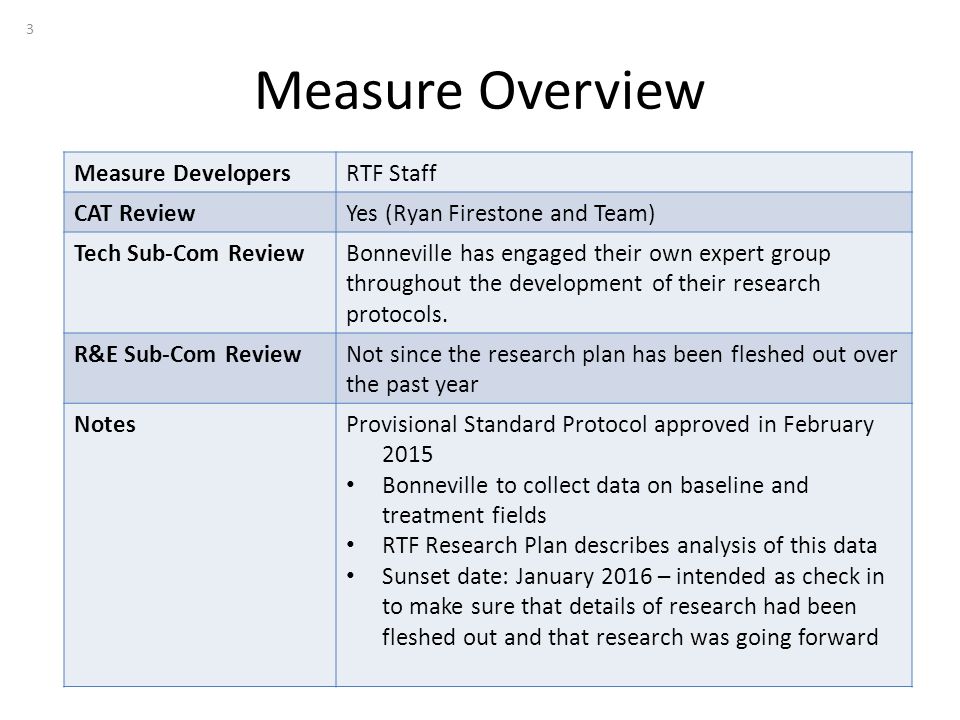
Task: Select the Bonneville expert group text line
Action: point(588,253)
